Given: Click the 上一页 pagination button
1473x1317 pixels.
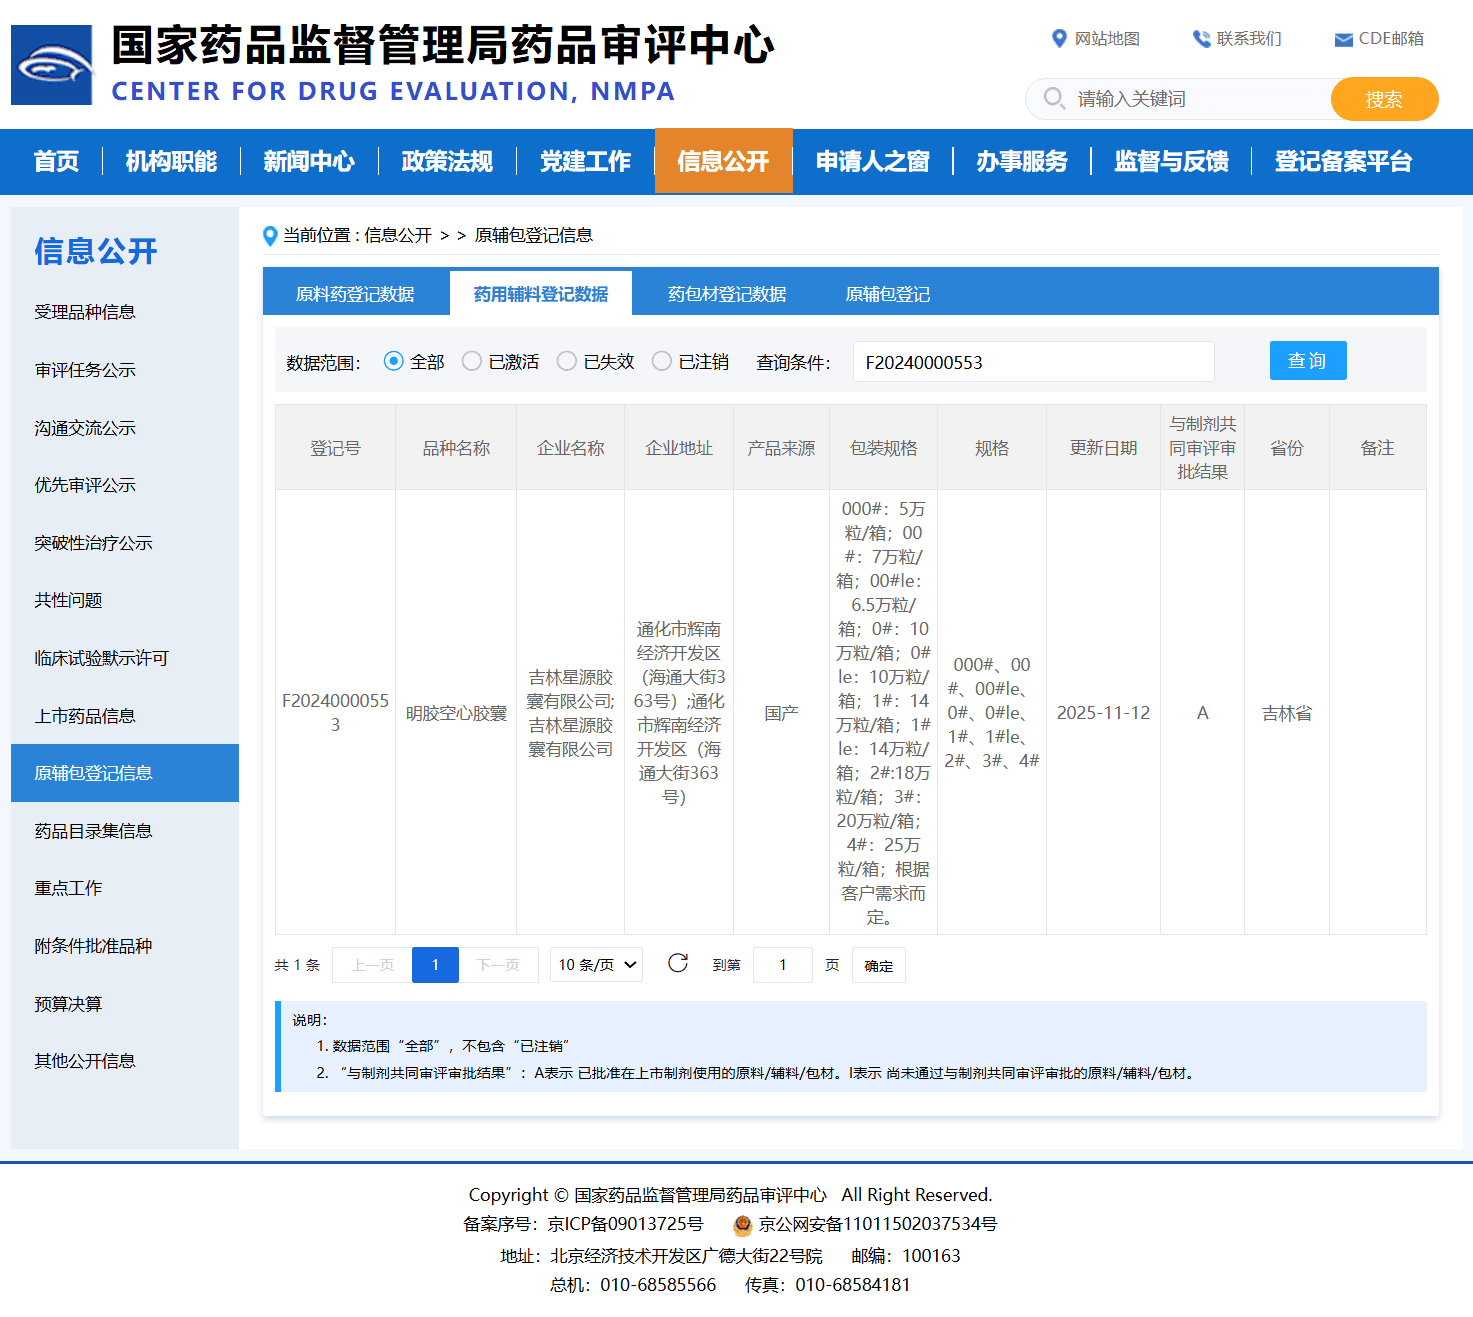Looking at the screenshot, I should click(x=372, y=965).
